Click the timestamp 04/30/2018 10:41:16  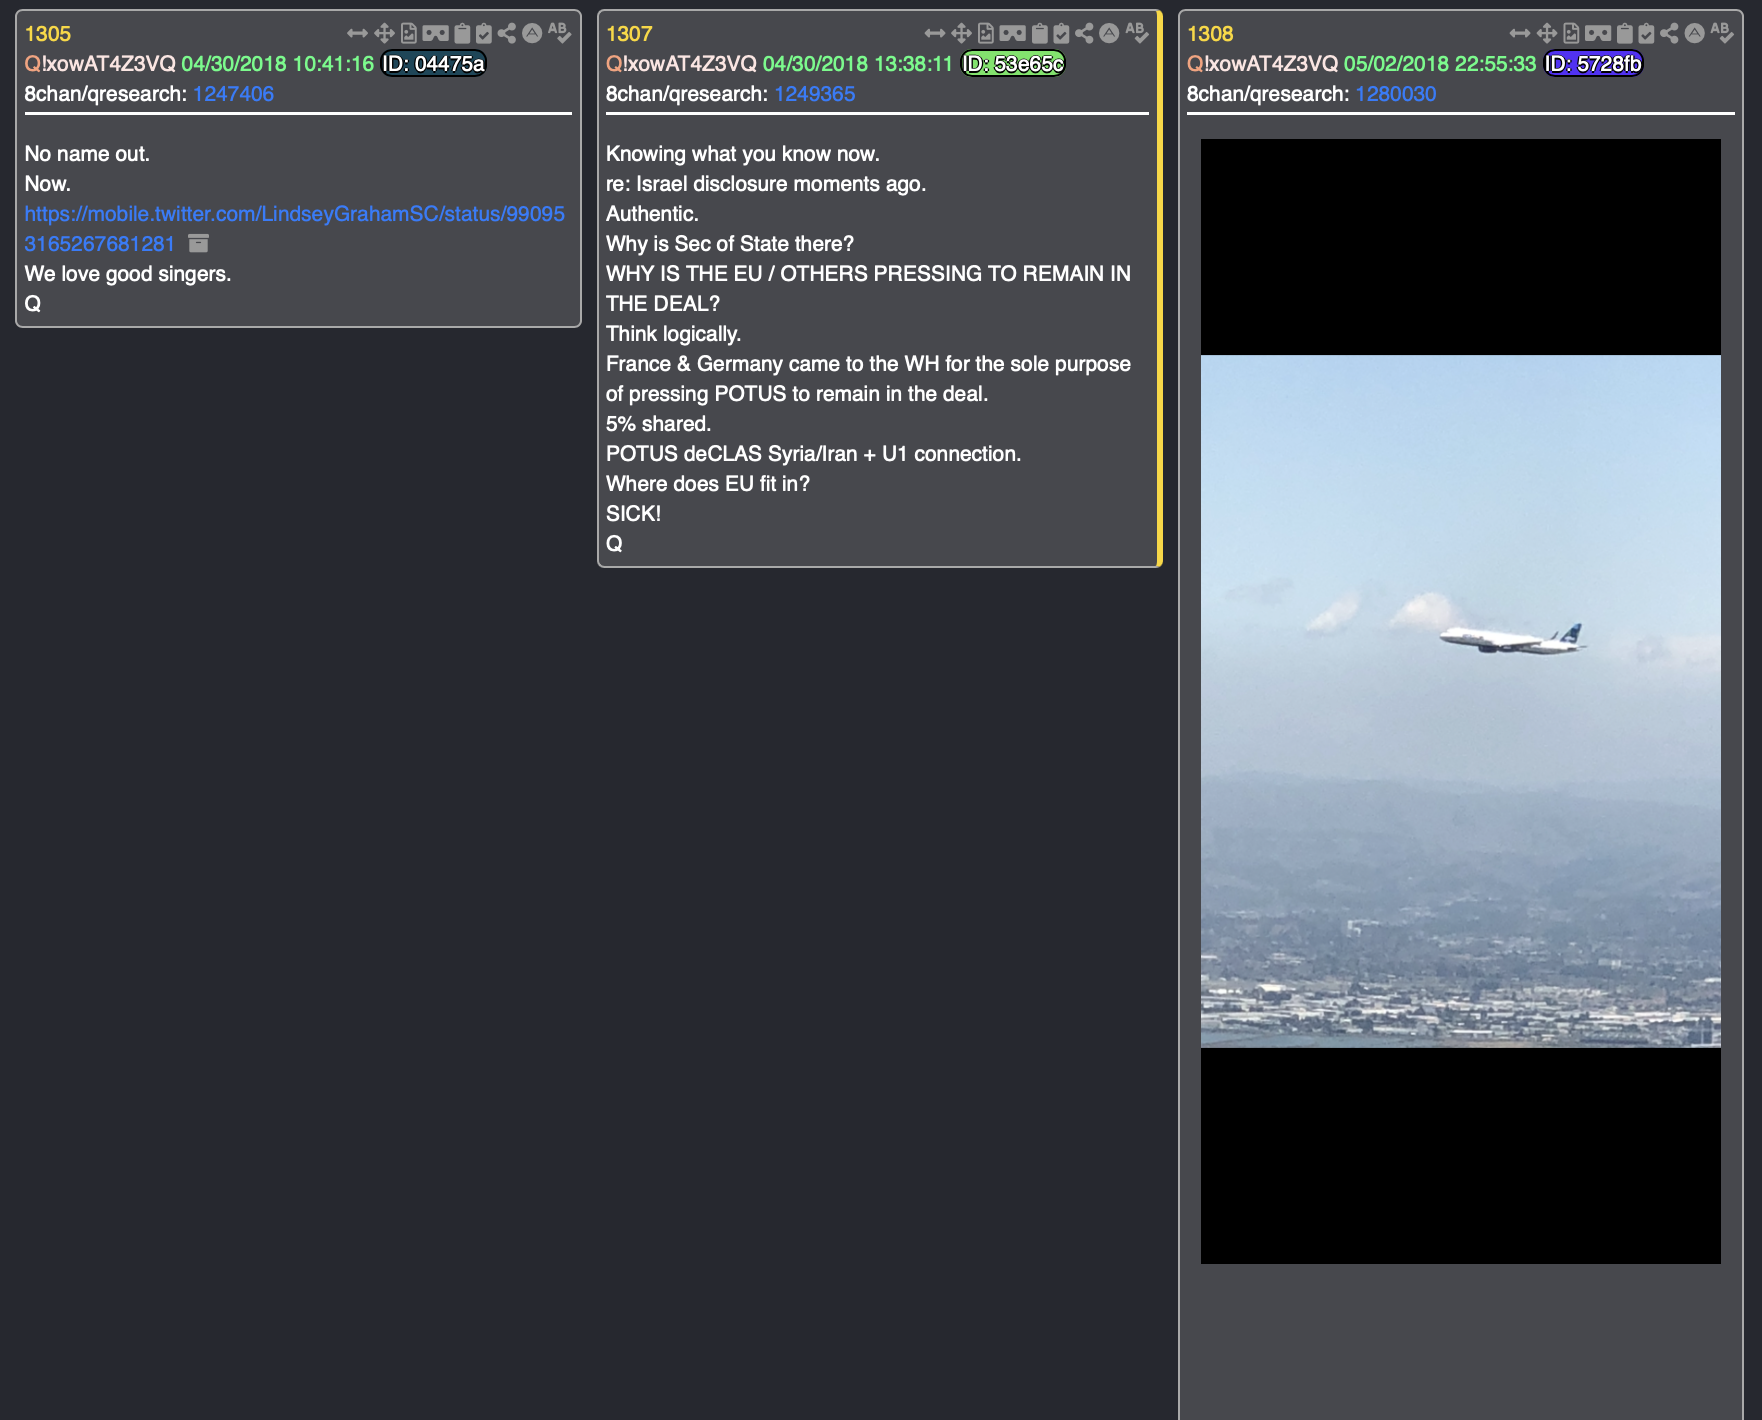pyautogui.click(x=277, y=64)
